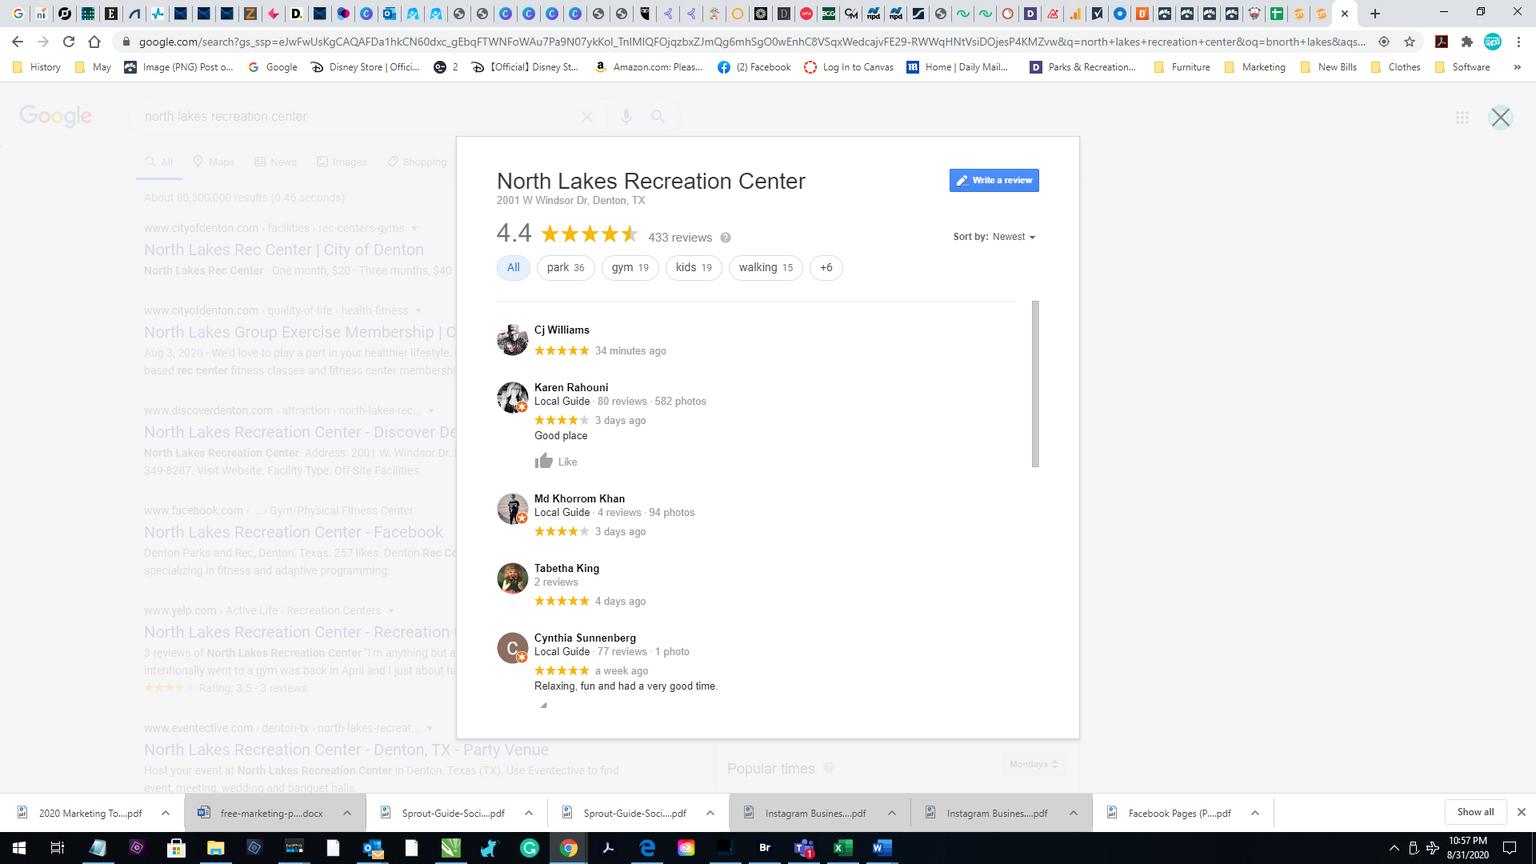The height and width of the screenshot is (864, 1536).
Task: Open the History bookmarks folder
Action: [x=37, y=67]
